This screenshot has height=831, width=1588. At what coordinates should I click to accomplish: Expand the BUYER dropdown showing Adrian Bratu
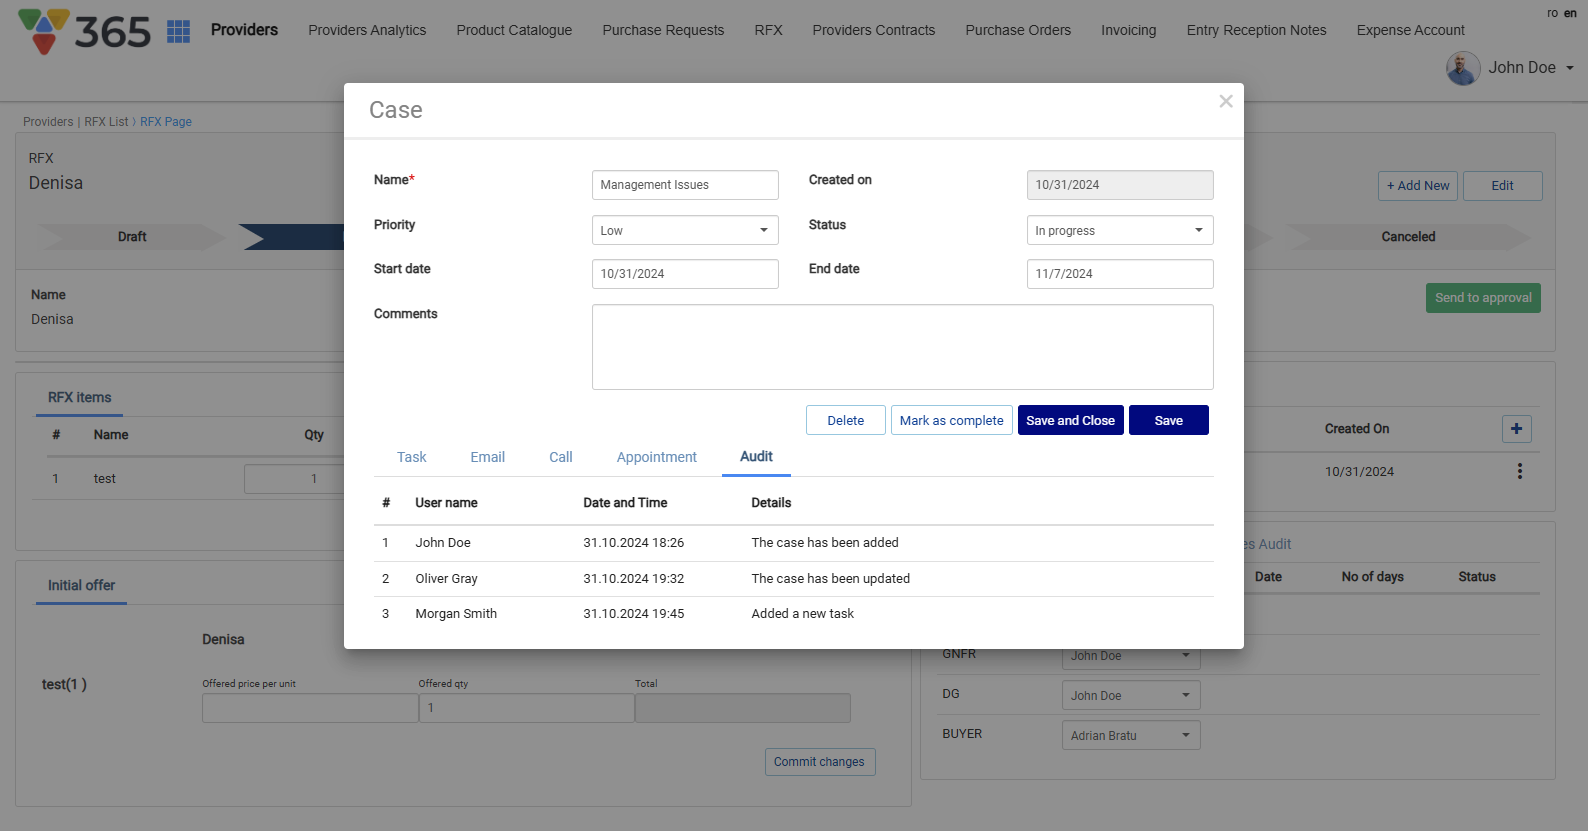pos(1130,735)
